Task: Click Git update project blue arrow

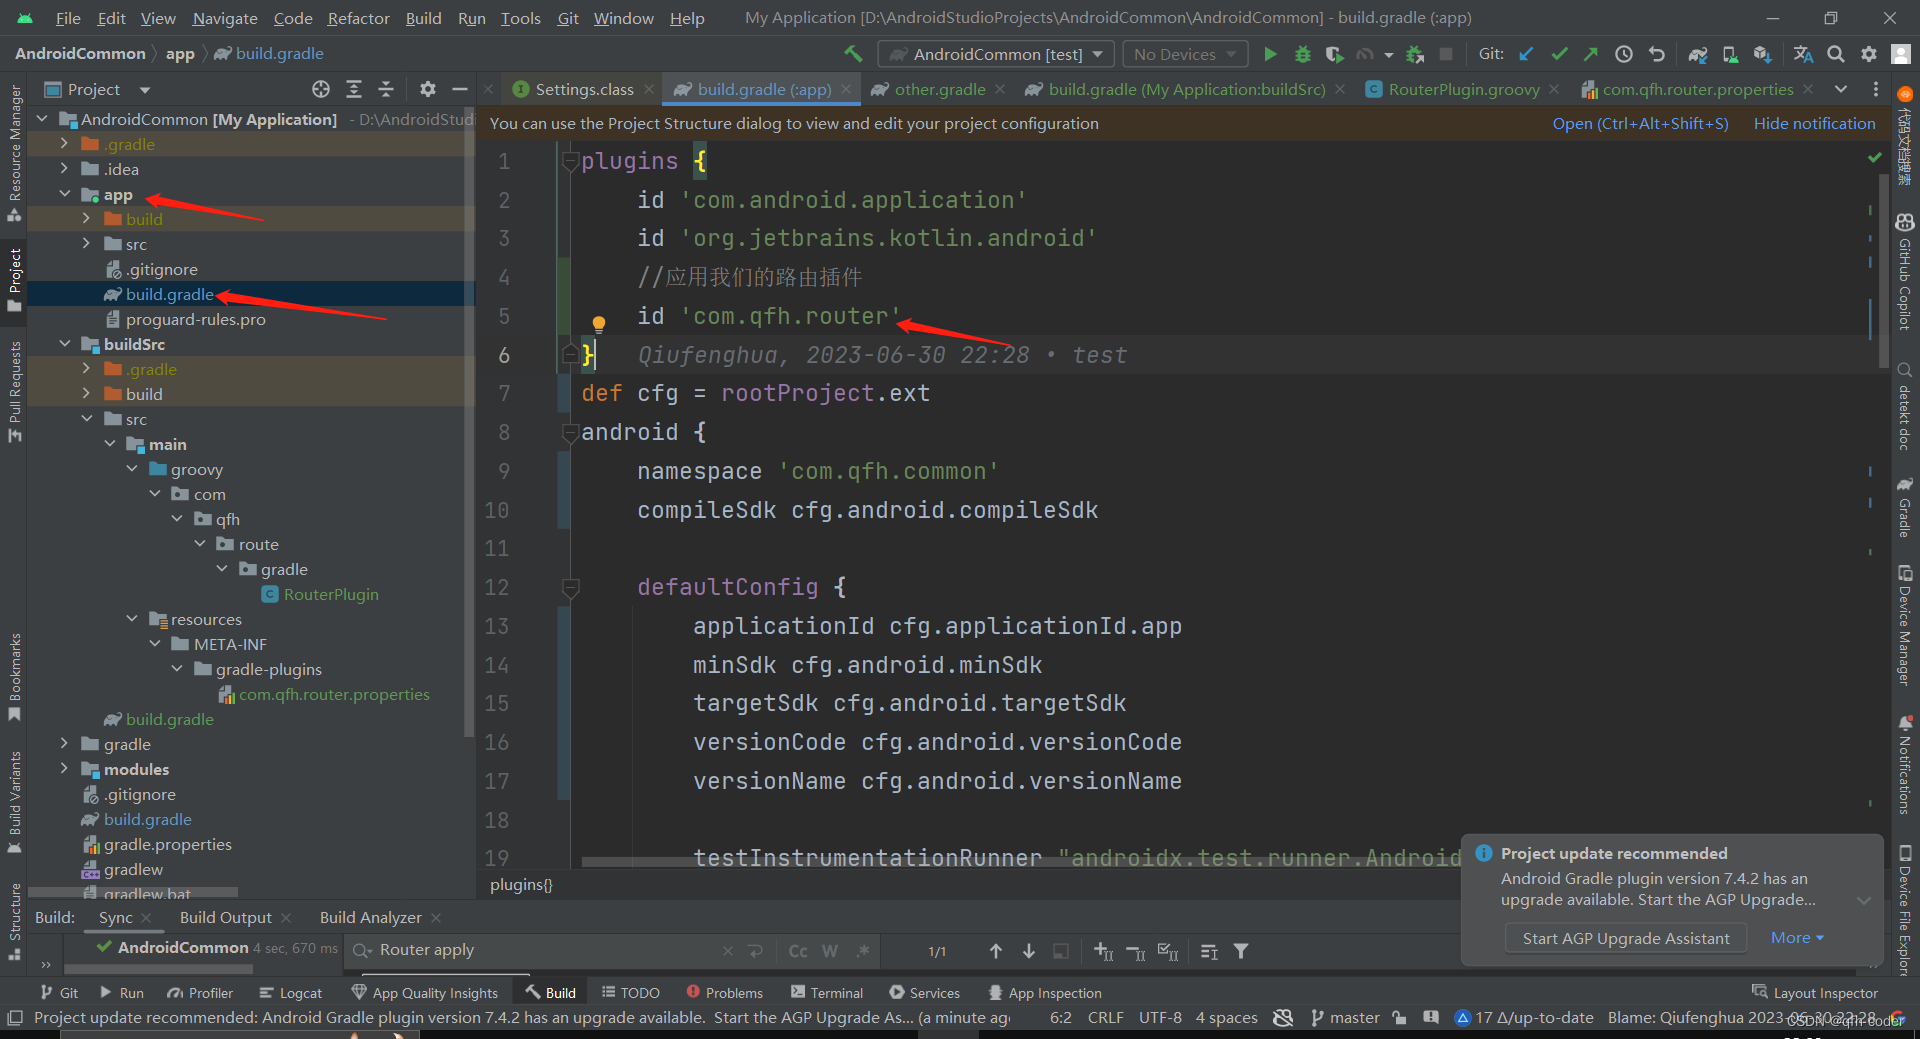Action: click(1526, 54)
